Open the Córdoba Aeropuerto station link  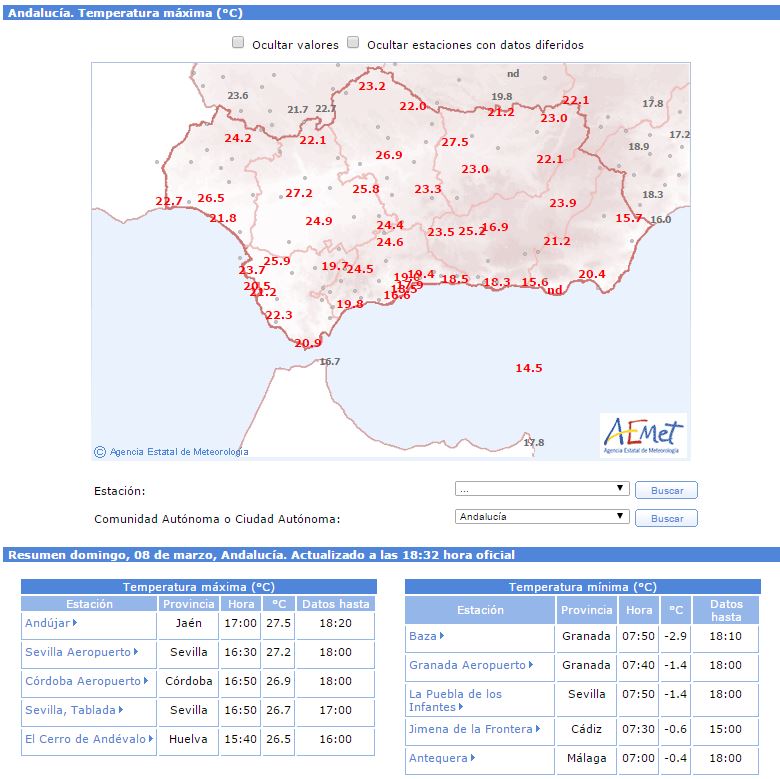click(87, 681)
